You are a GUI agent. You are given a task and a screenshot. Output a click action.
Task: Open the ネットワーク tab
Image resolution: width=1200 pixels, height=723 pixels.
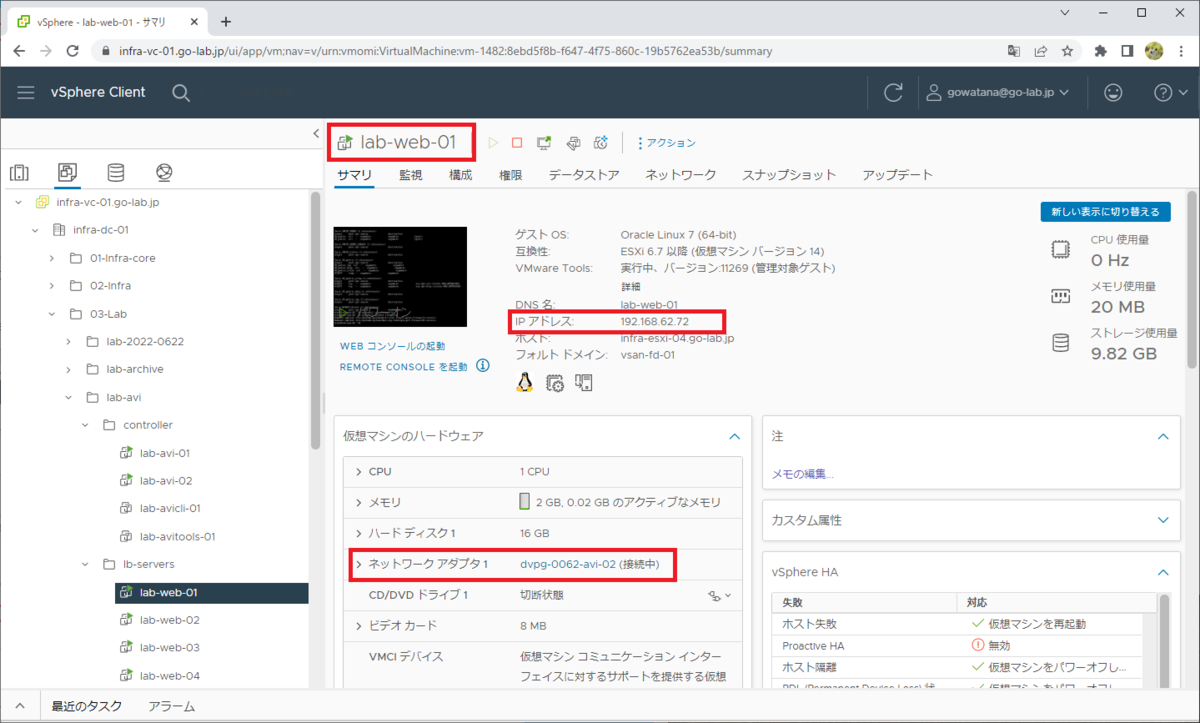(x=681, y=175)
